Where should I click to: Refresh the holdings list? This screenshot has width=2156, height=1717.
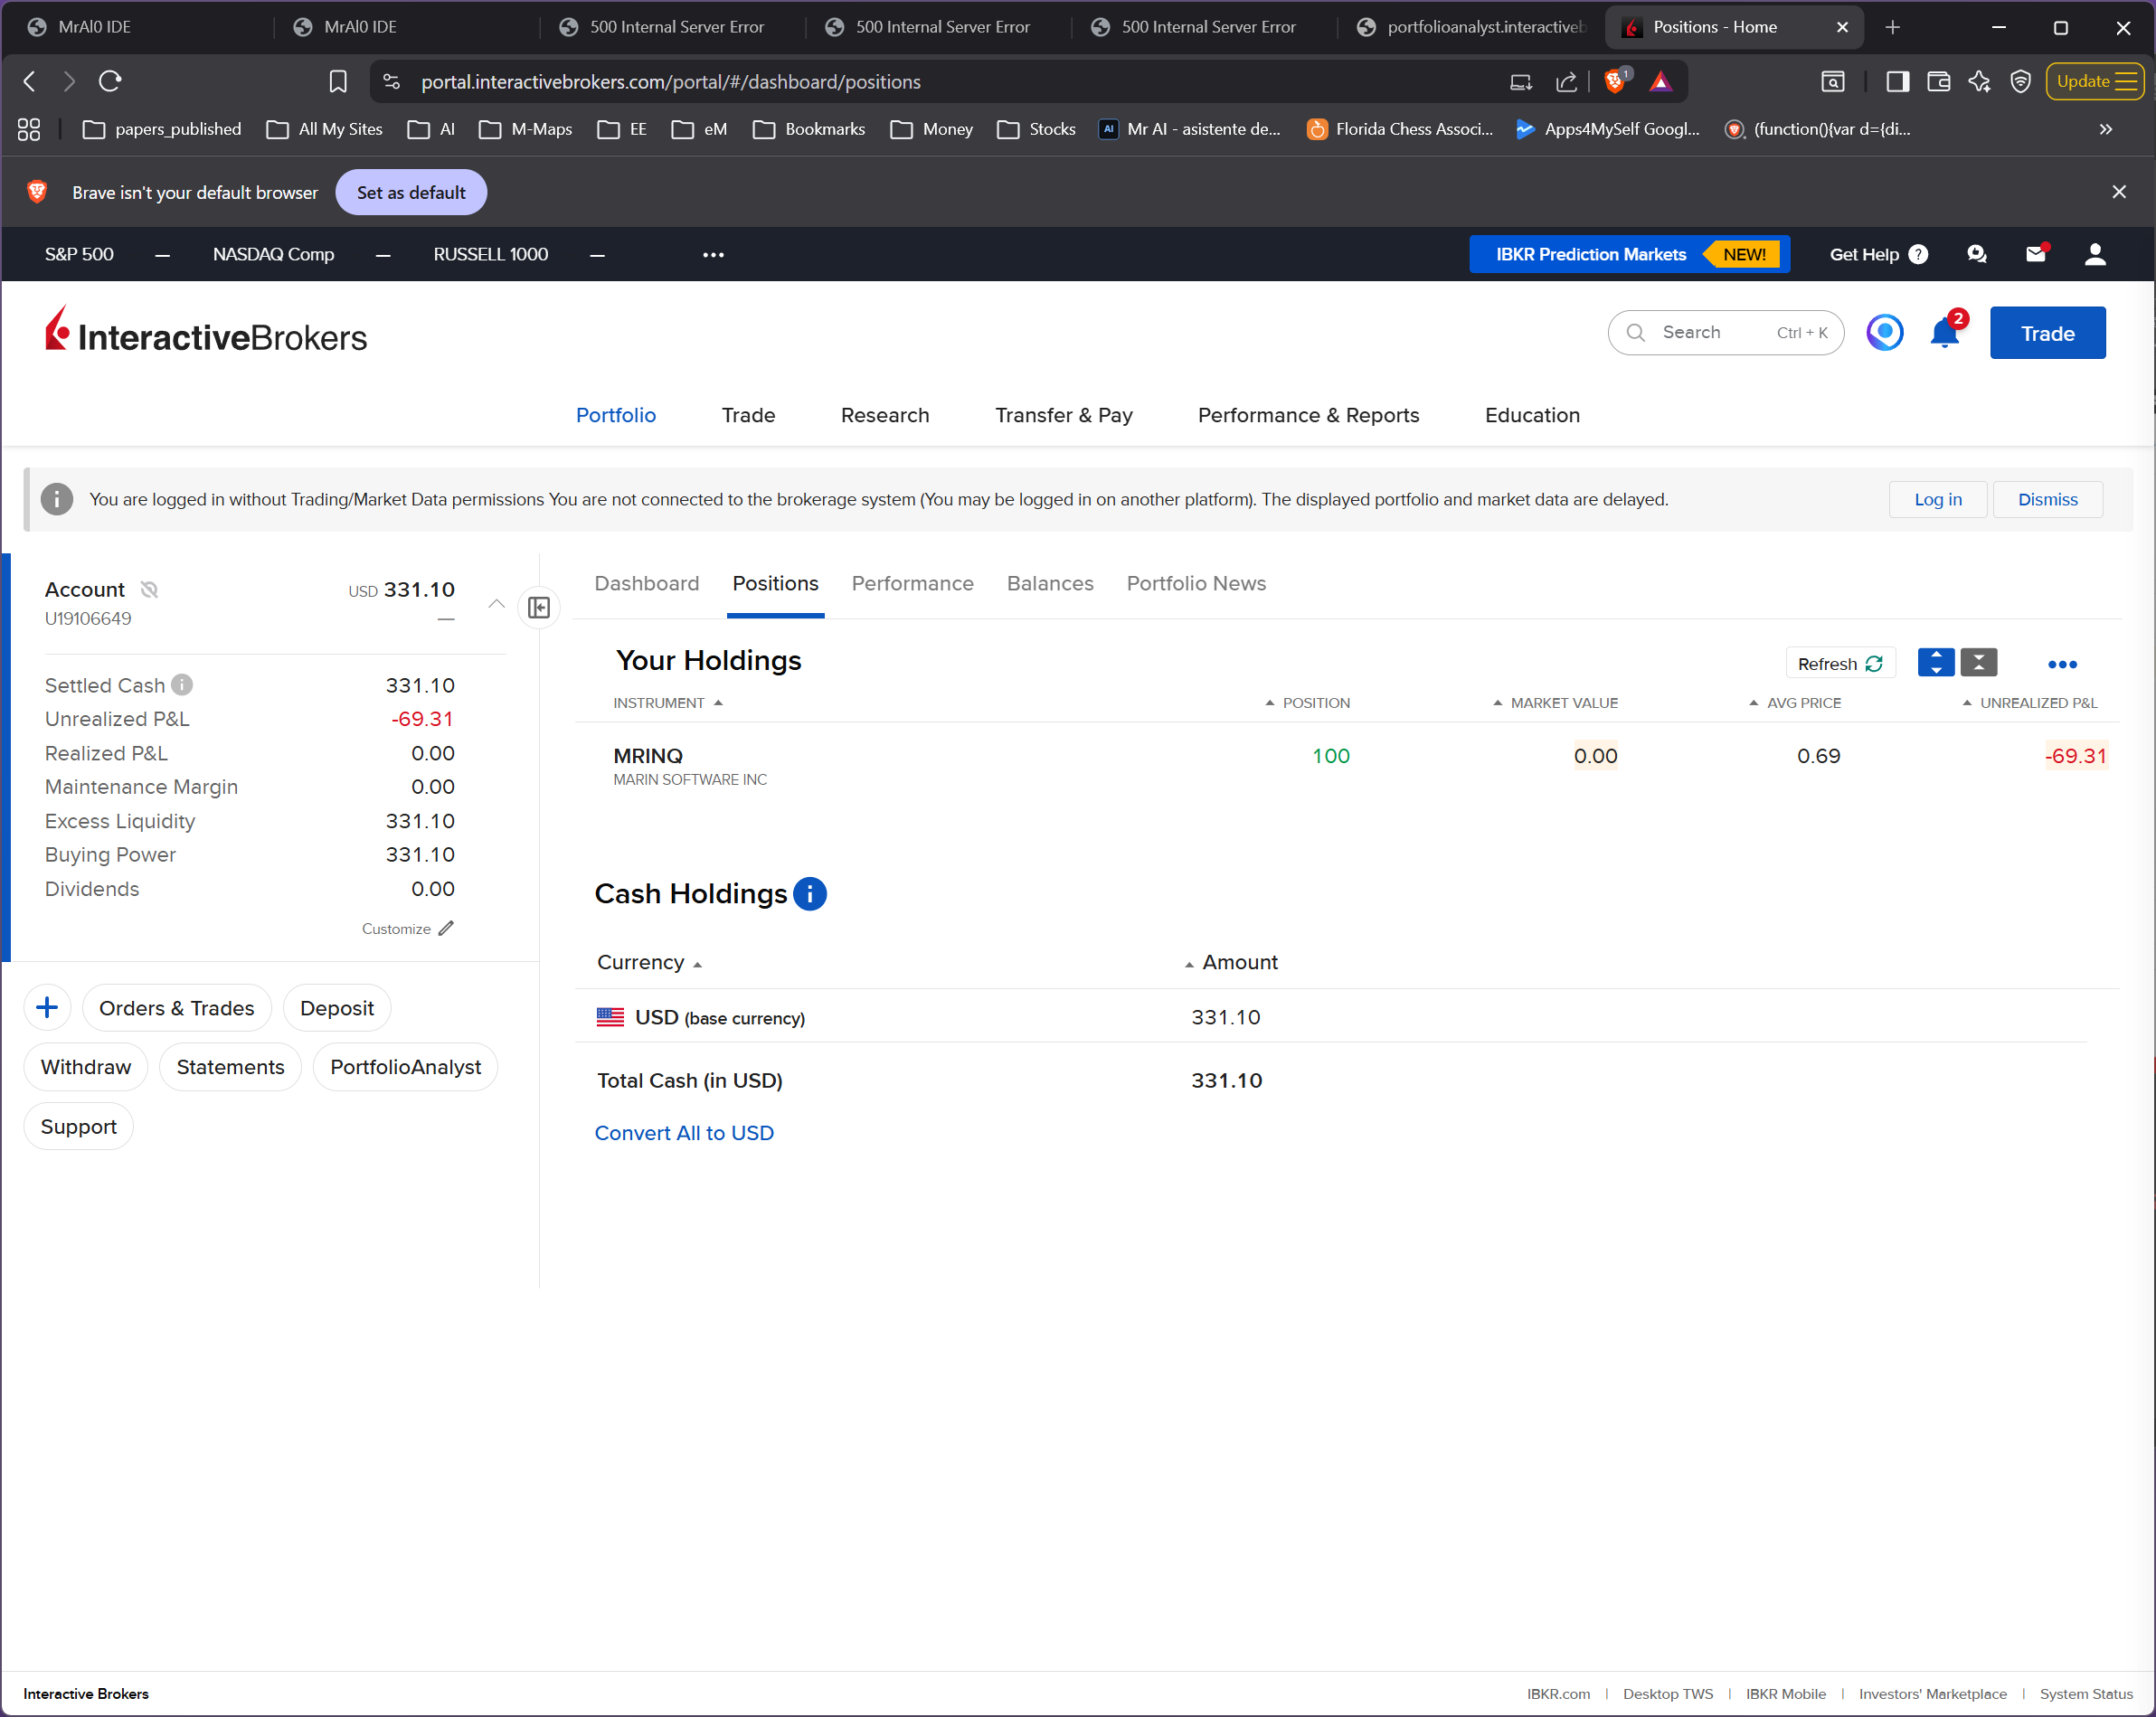(x=1840, y=663)
